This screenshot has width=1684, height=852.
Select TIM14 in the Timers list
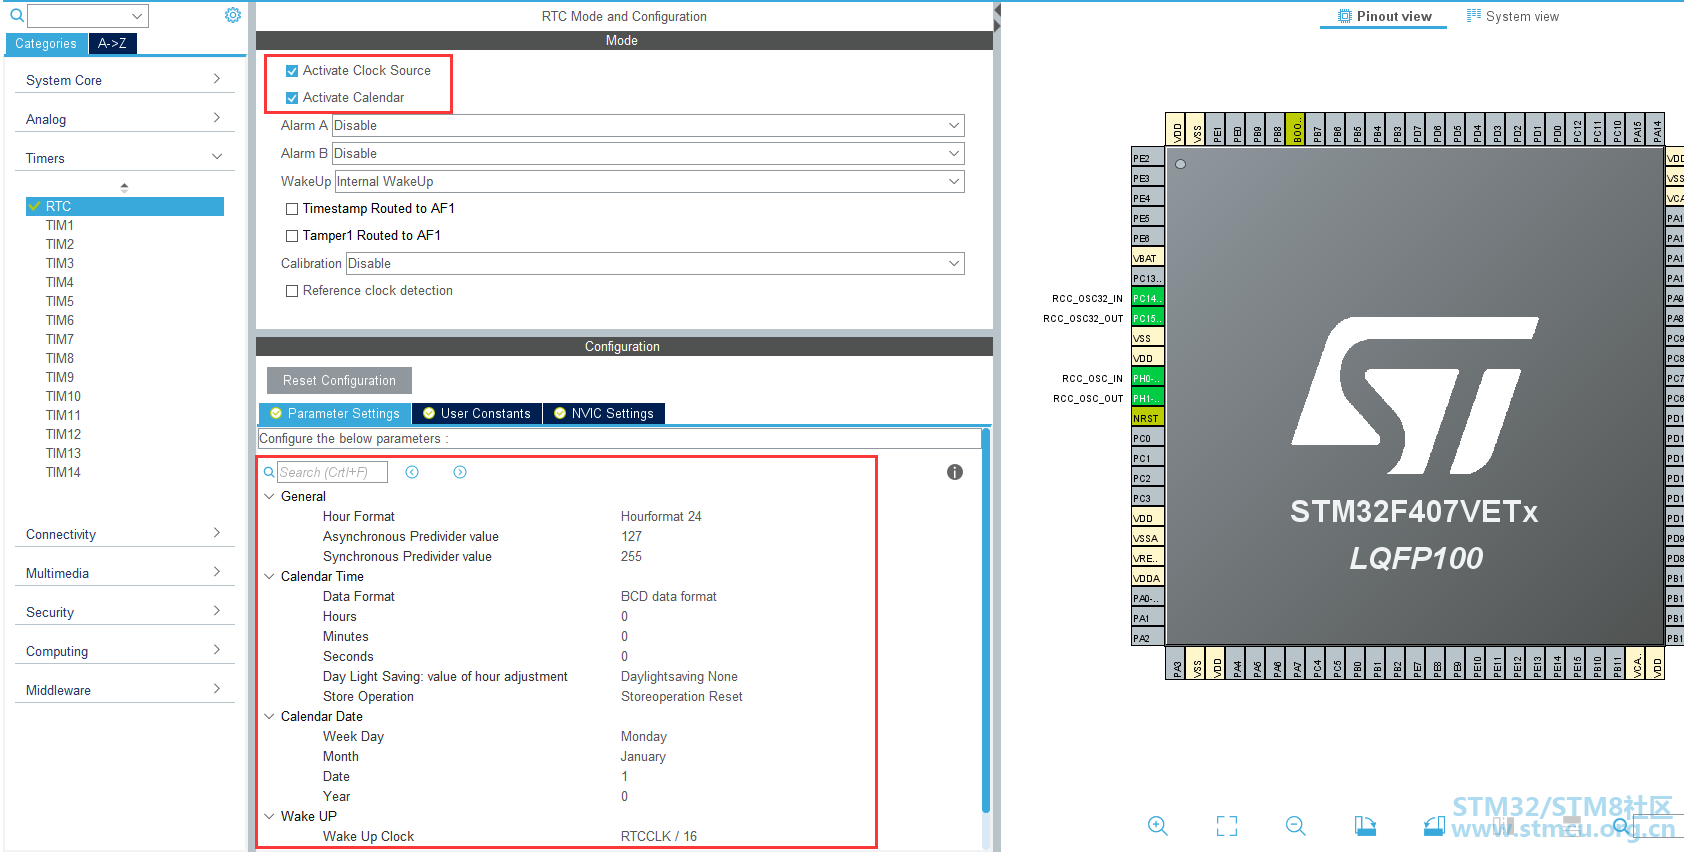click(x=63, y=472)
